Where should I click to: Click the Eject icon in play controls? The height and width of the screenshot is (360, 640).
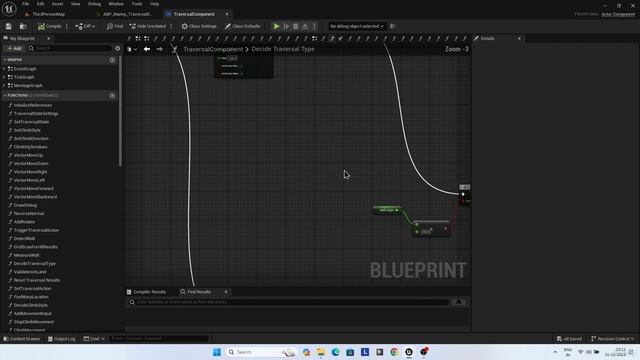305,26
